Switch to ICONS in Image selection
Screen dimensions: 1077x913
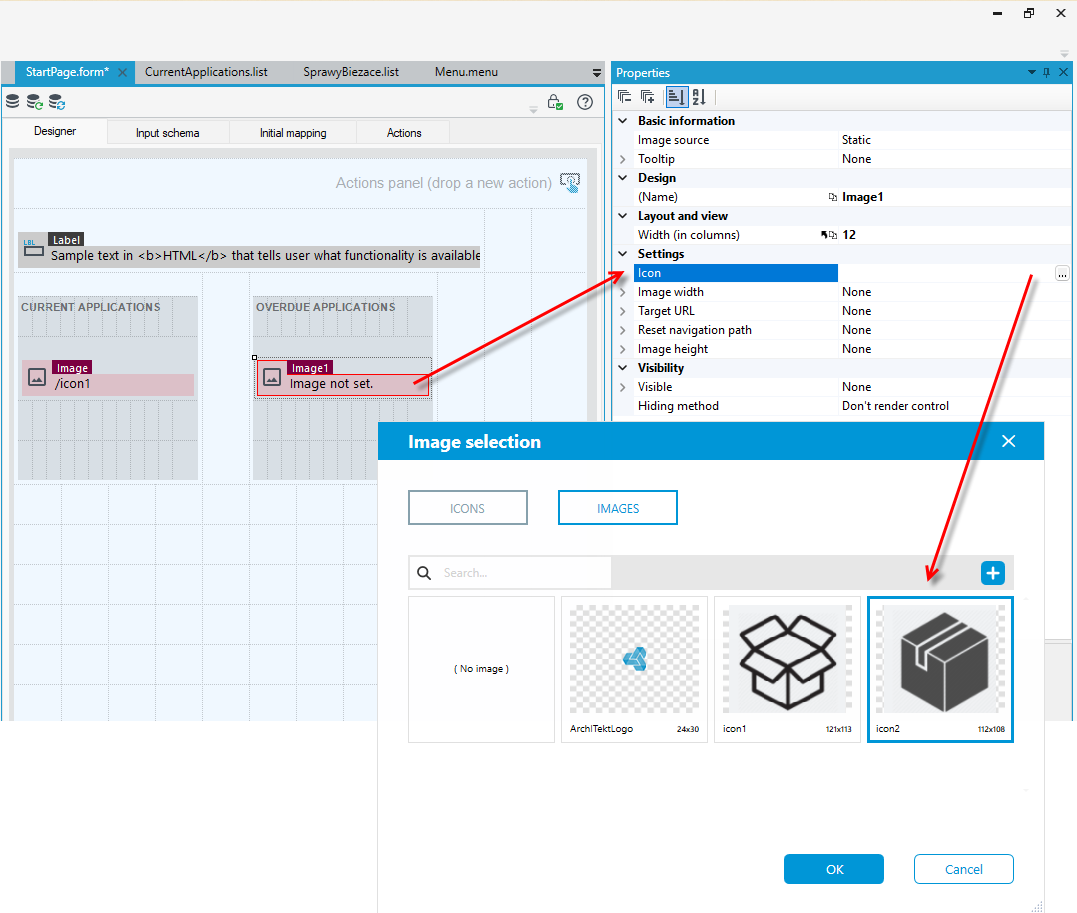(x=468, y=508)
